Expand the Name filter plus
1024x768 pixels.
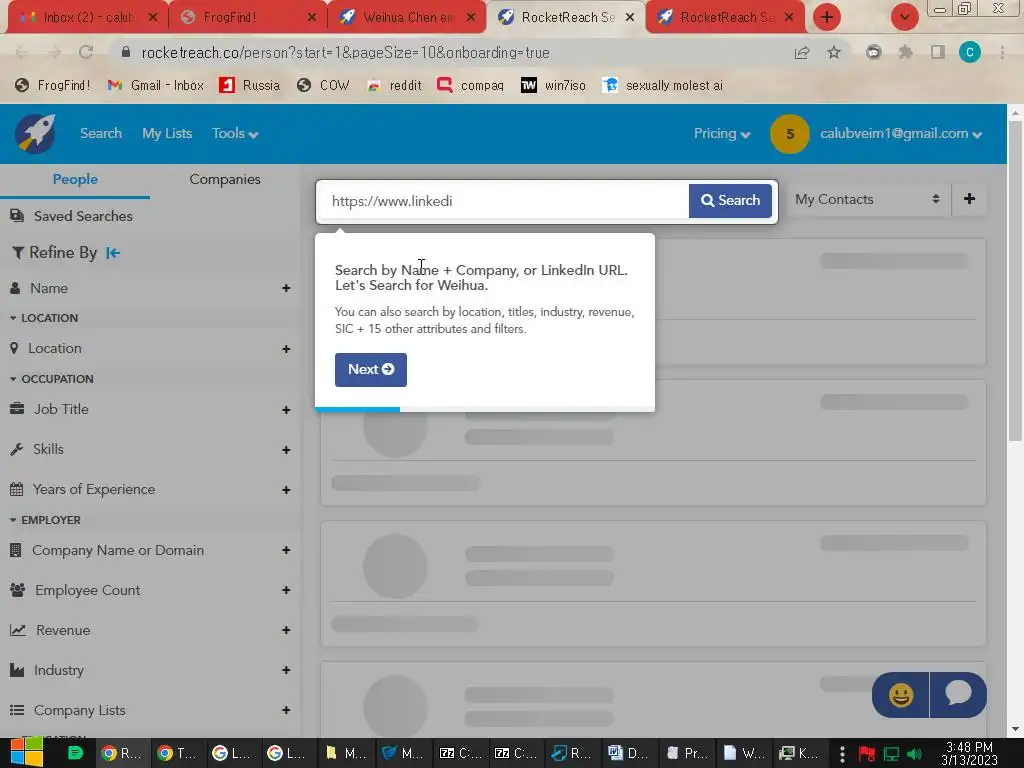pos(286,288)
